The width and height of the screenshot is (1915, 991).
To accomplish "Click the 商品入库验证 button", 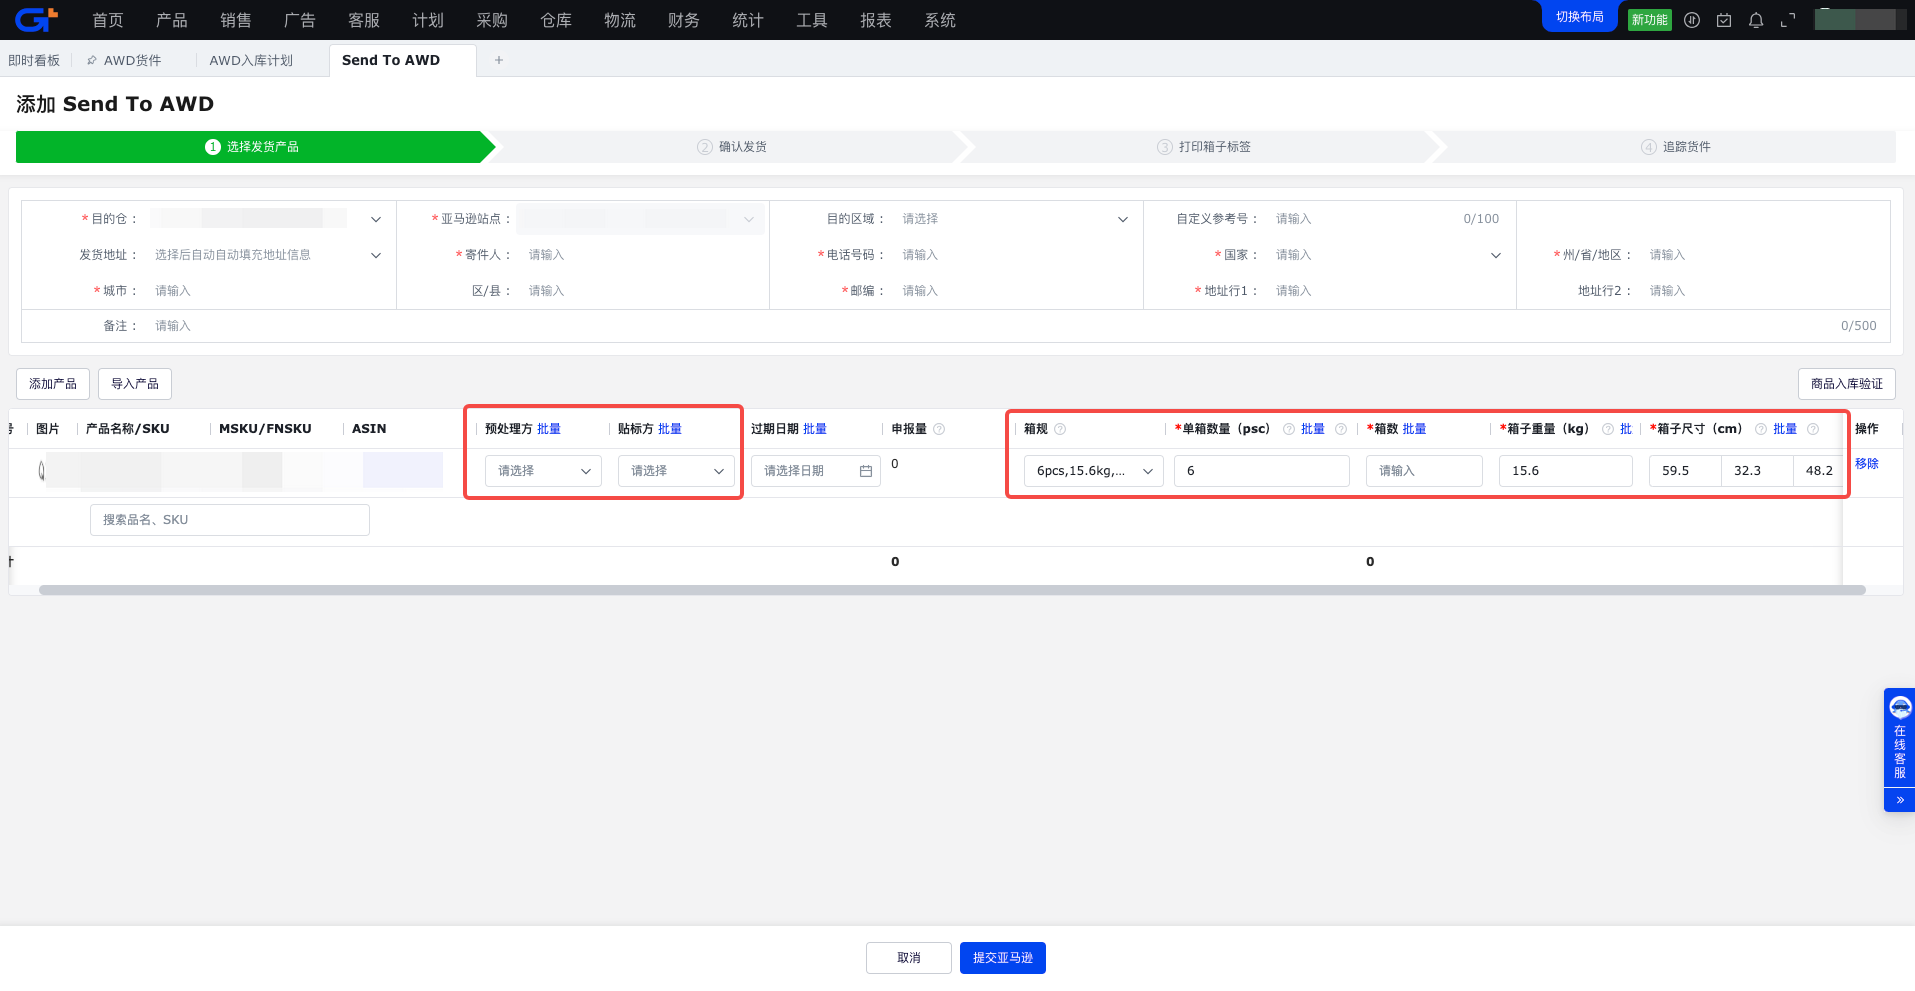I will (x=1847, y=384).
